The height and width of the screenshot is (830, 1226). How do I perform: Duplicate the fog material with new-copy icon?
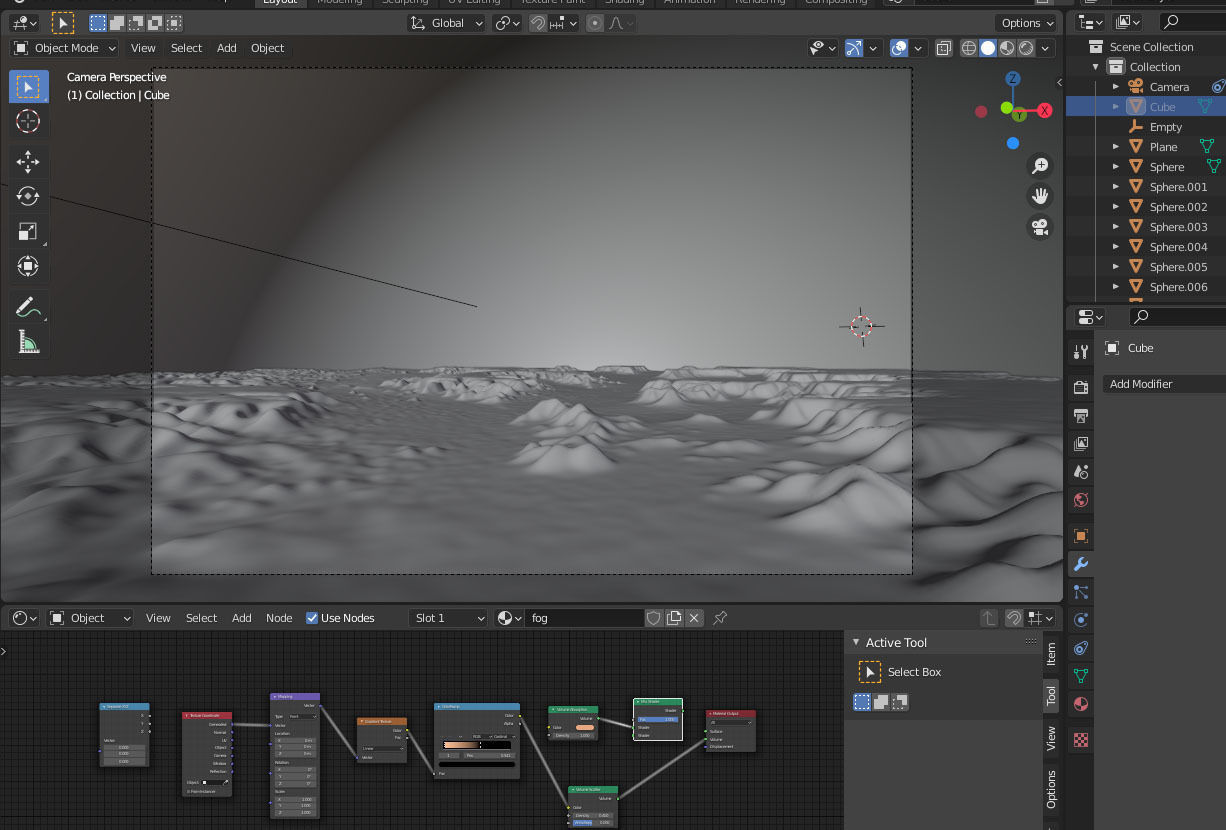click(x=675, y=618)
